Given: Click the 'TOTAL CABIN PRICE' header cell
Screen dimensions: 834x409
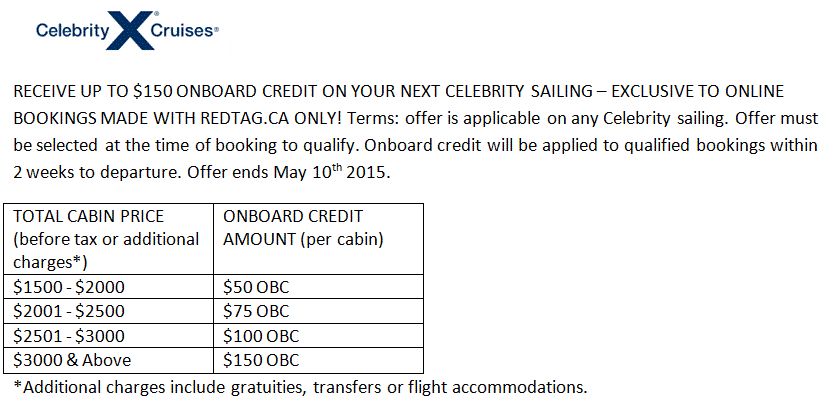Looking at the screenshot, I should pos(108,239).
